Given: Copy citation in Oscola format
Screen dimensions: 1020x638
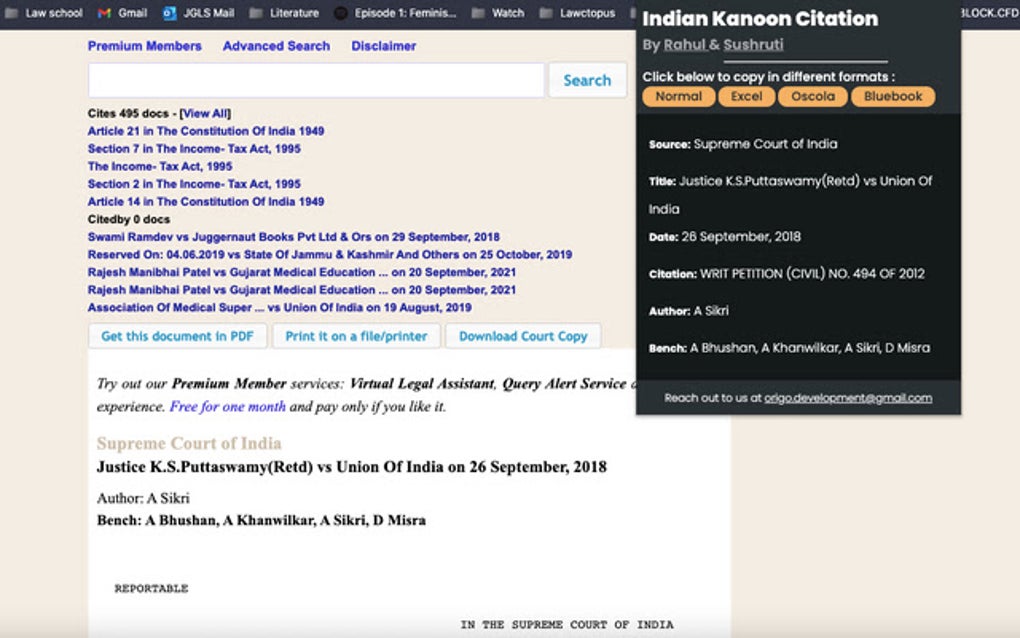Looking at the screenshot, I should pyautogui.click(x=814, y=97).
